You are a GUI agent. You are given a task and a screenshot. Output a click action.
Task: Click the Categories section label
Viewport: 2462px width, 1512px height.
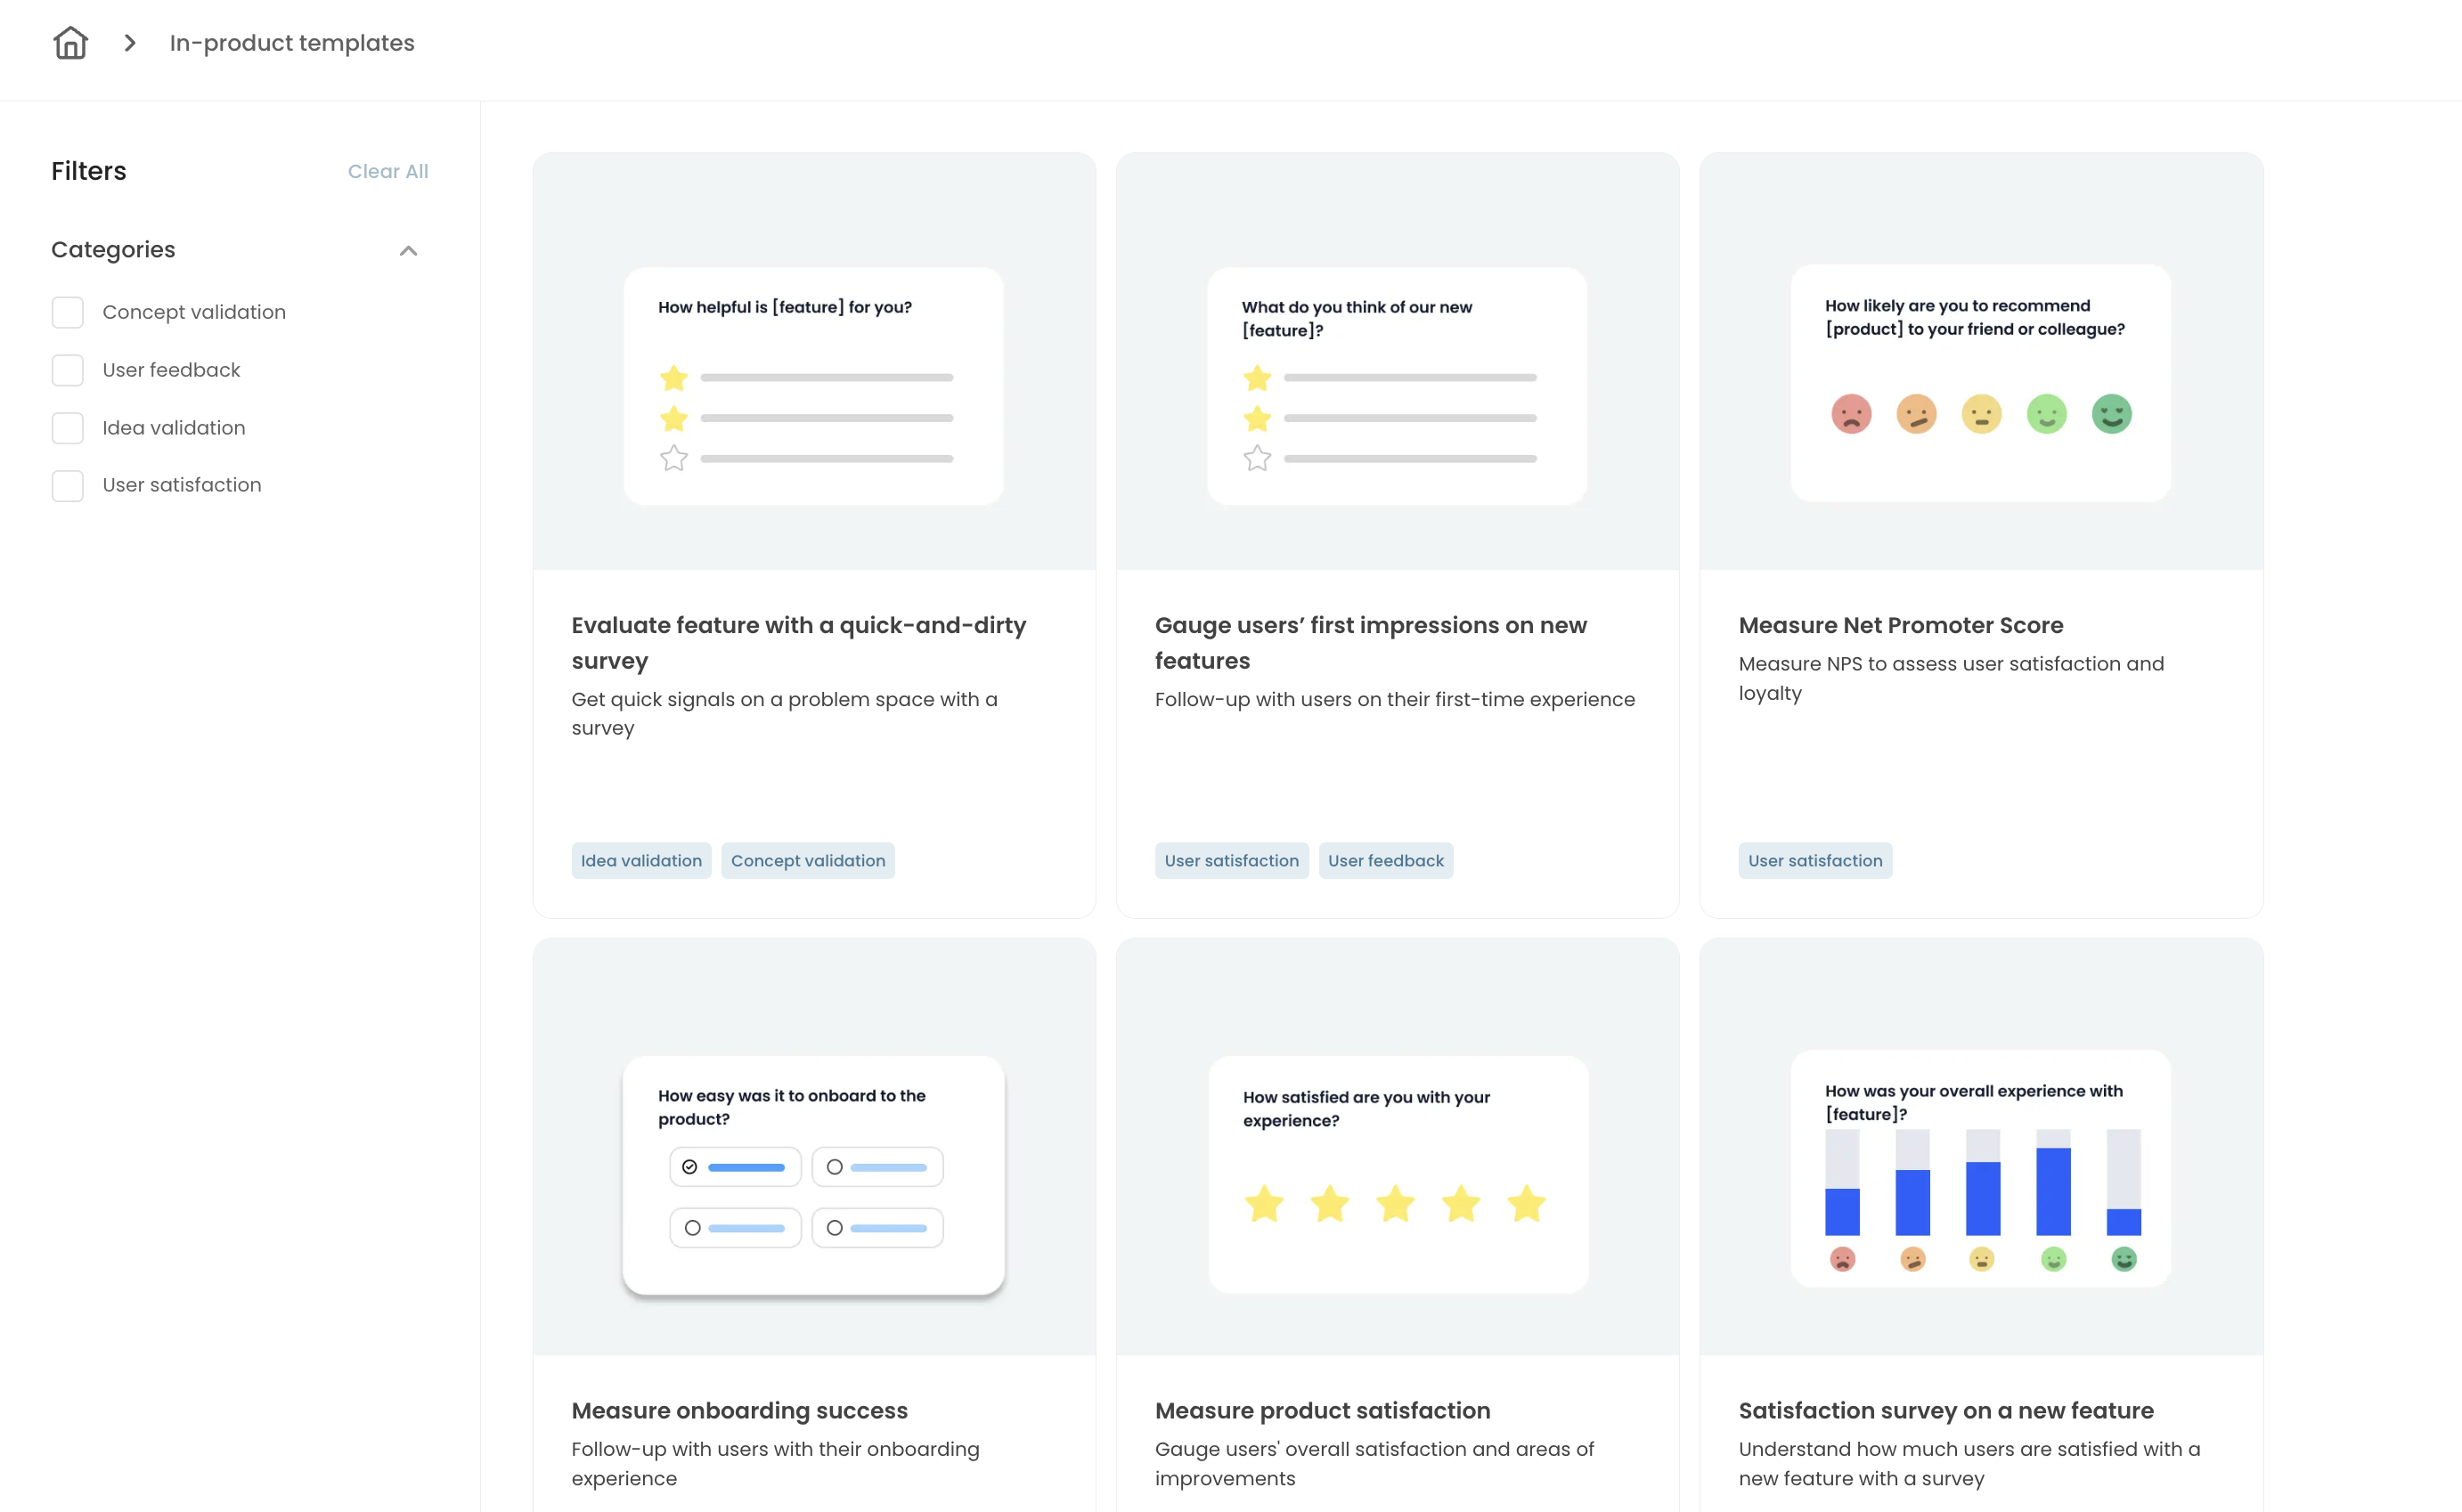click(x=113, y=250)
